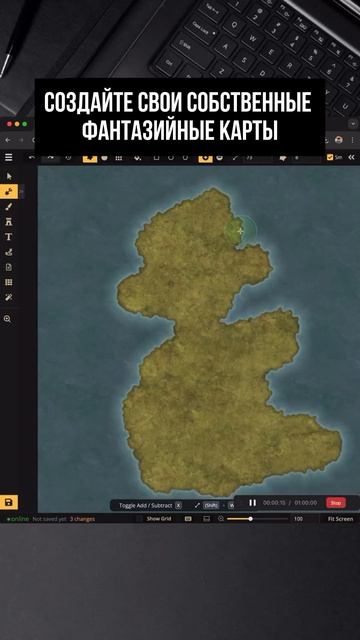Select the castle tower stamp tool
360x640 pixels.
(x=9, y=222)
